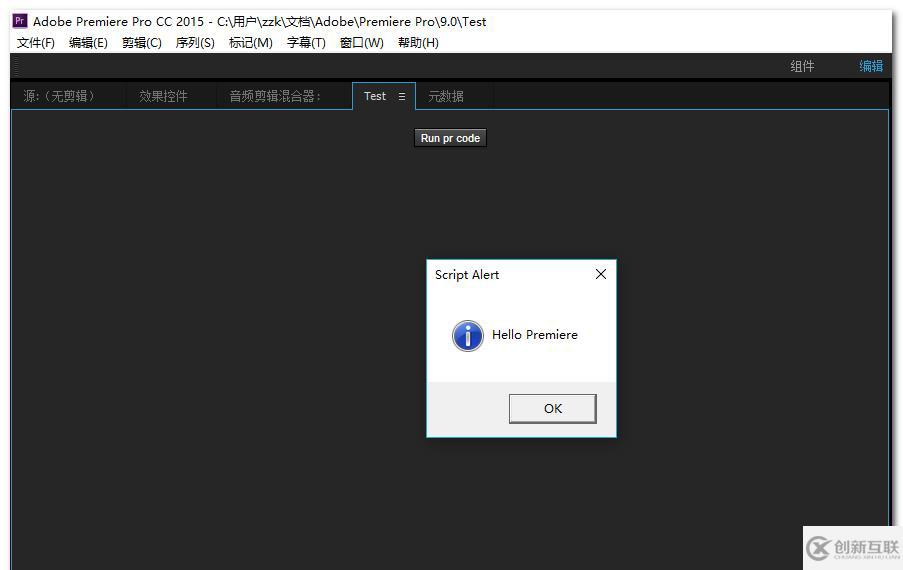Select the 源:(无剪辑) panel tab
This screenshot has height=570, width=903.
point(59,96)
